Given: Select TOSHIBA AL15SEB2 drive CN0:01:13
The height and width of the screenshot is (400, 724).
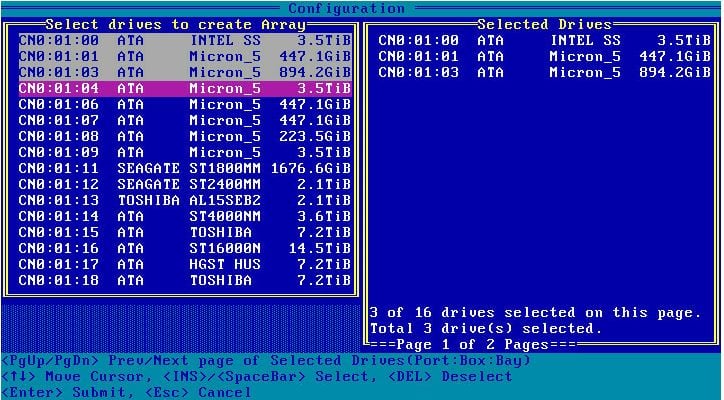Looking at the screenshot, I should click(x=185, y=200).
